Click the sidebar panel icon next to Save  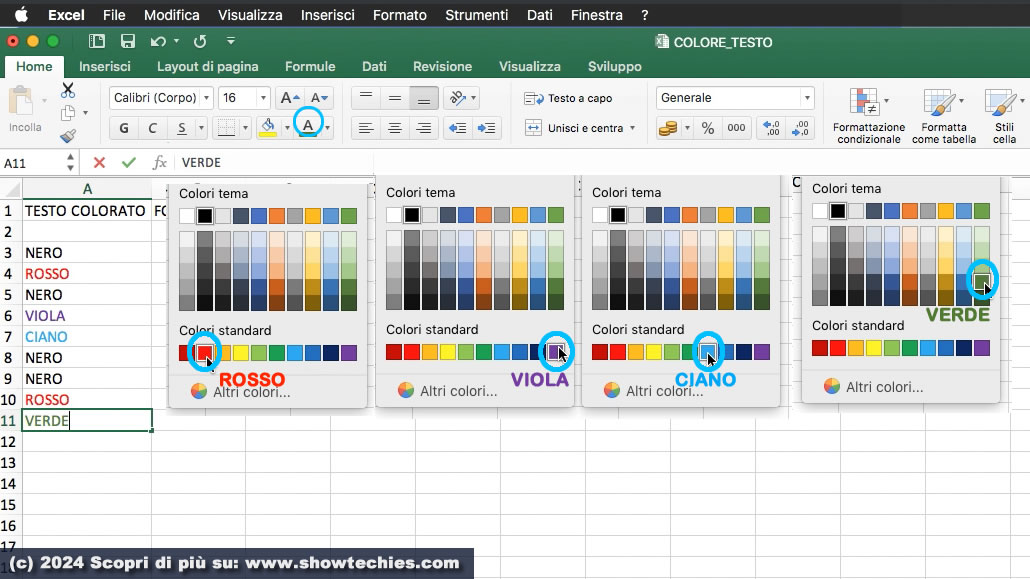pos(97,41)
